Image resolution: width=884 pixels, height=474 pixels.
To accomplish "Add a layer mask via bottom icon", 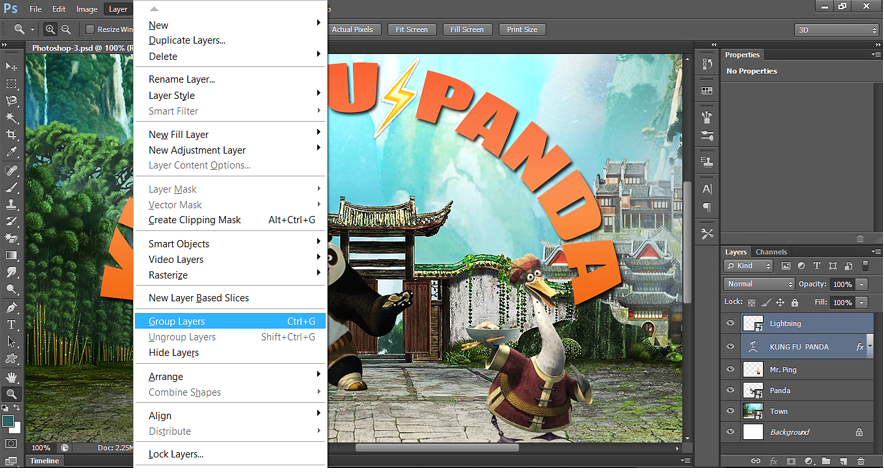I will (791, 461).
